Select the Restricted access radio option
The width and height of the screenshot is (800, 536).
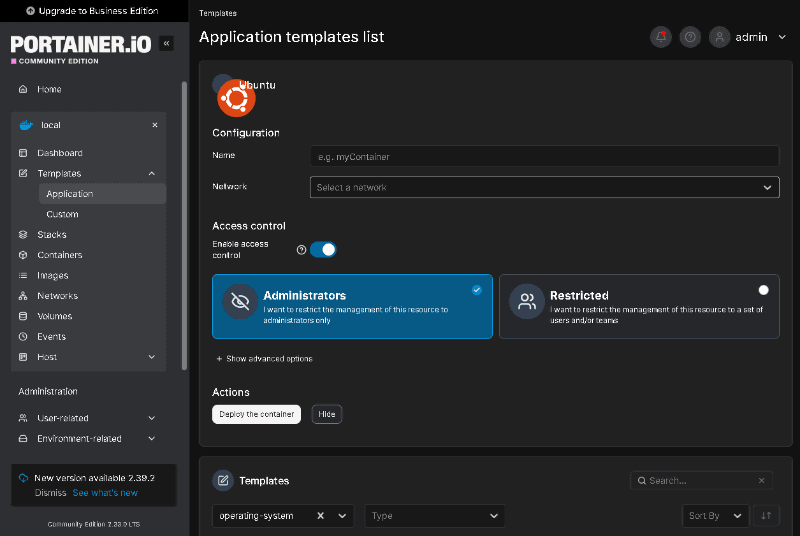coord(763,290)
